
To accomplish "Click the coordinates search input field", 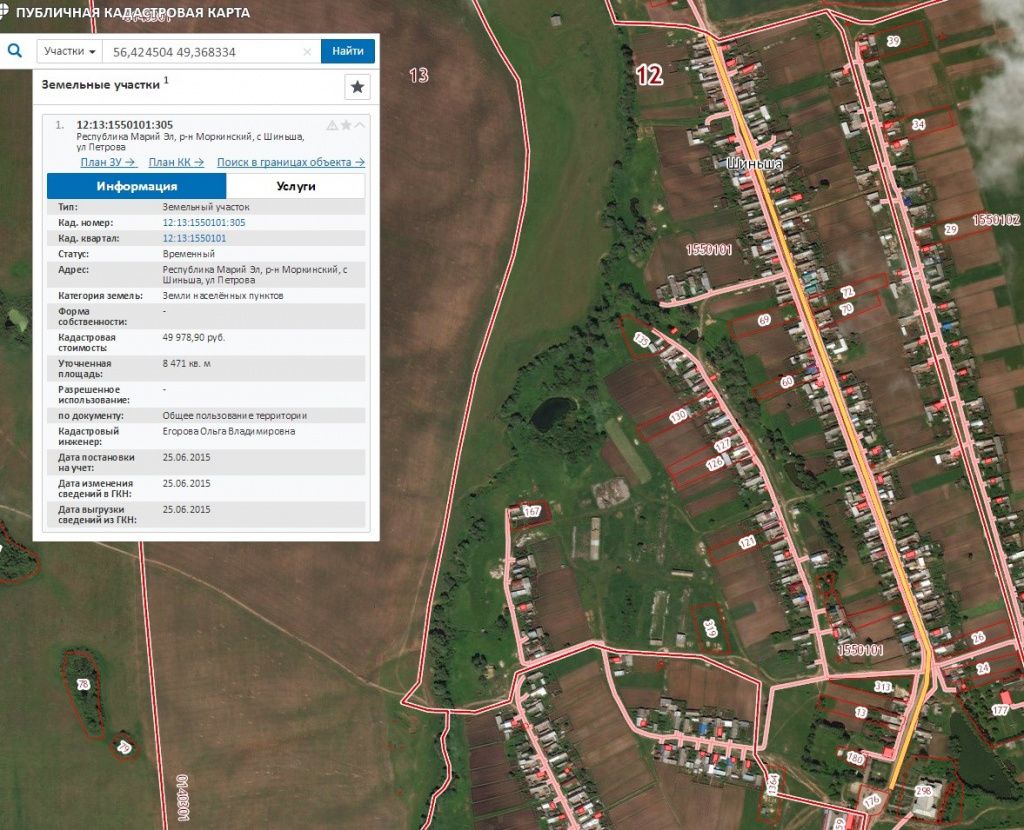I will pyautogui.click(x=205, y=52).
